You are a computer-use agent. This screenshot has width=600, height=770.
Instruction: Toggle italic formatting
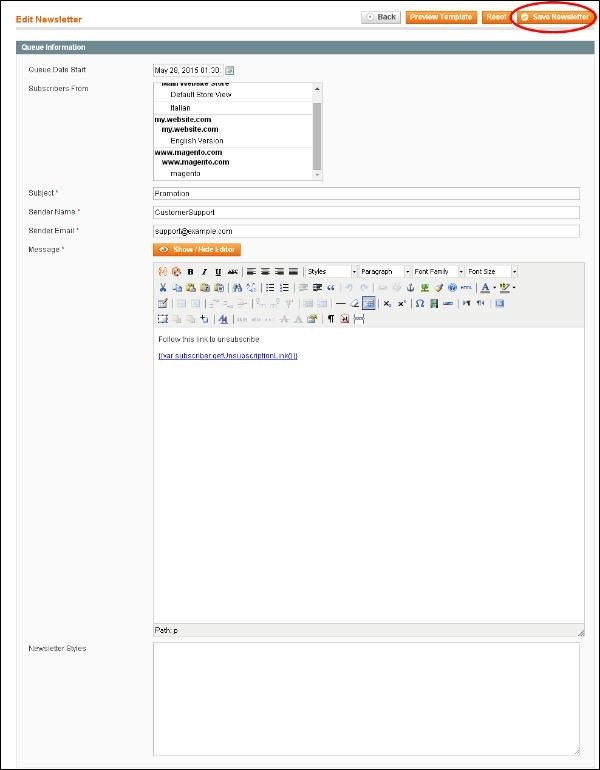point(204,272)
